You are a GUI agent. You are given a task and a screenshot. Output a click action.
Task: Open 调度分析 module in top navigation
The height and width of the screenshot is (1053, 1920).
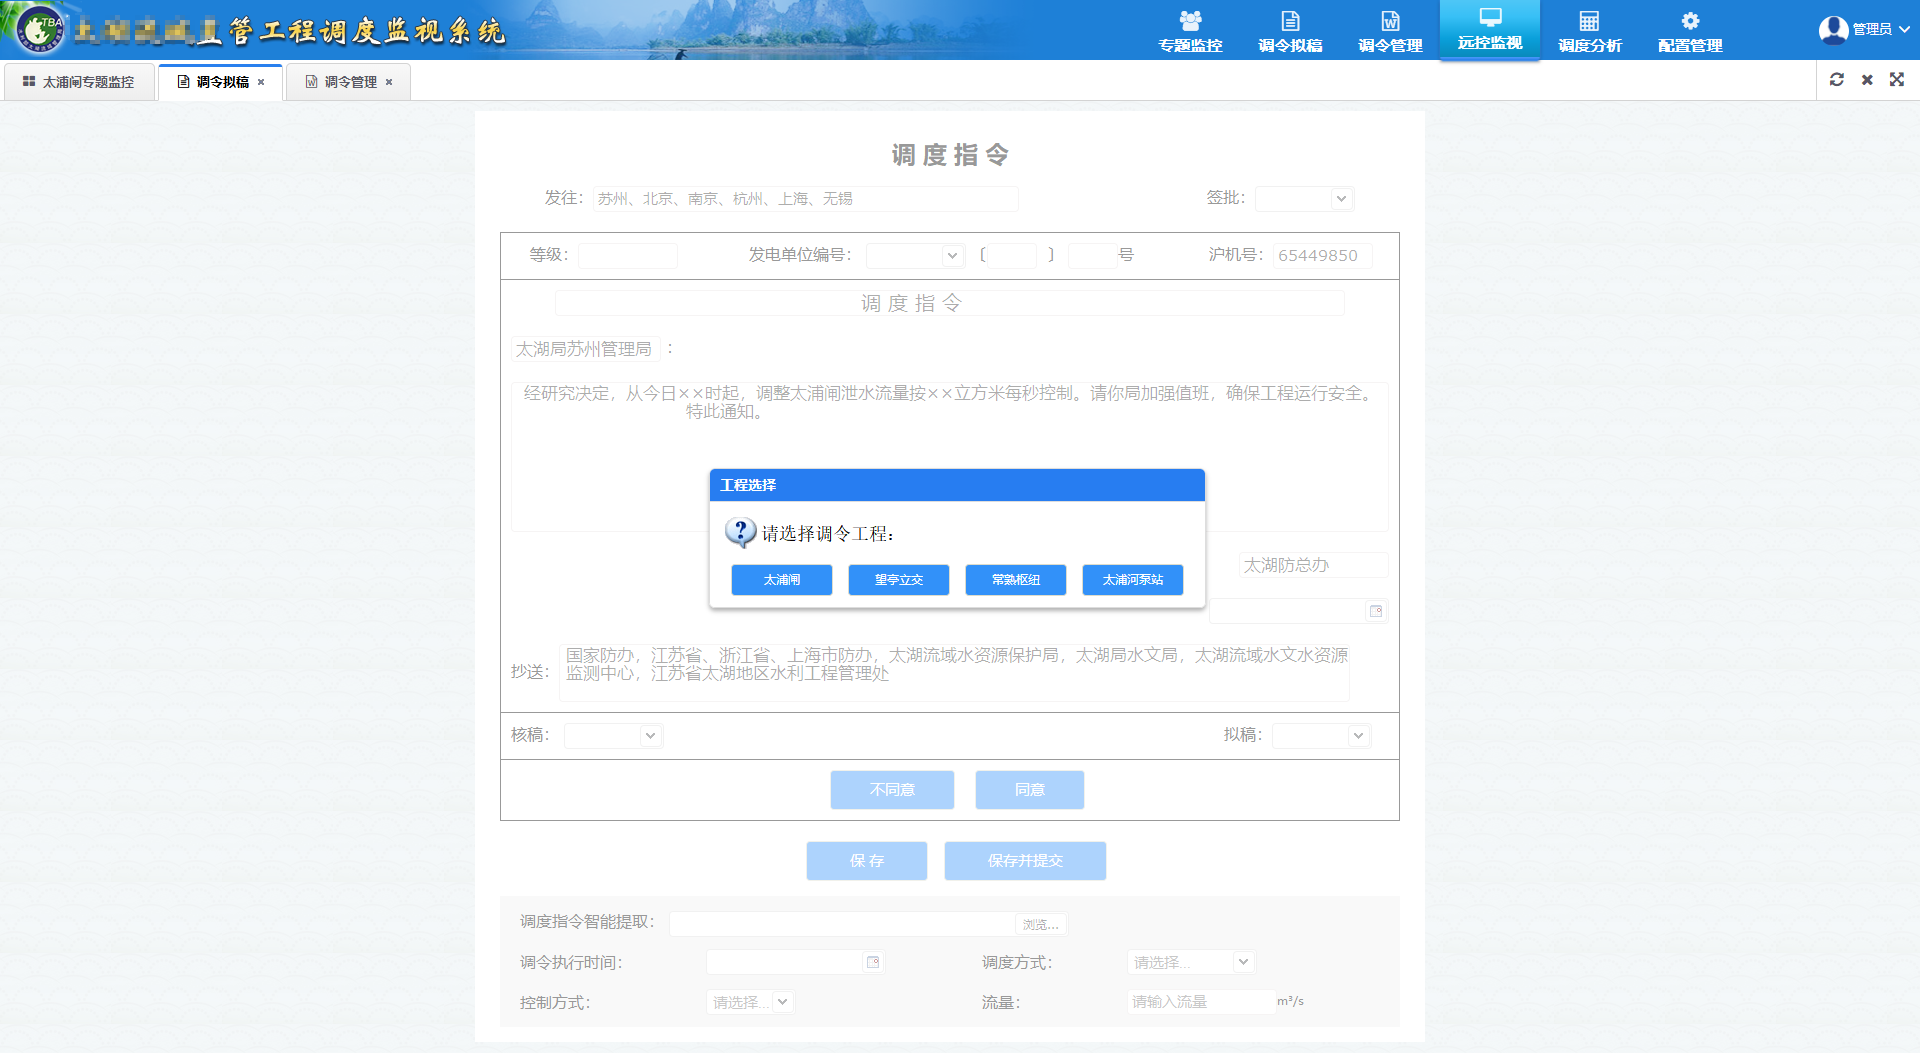click(1589, 31)
